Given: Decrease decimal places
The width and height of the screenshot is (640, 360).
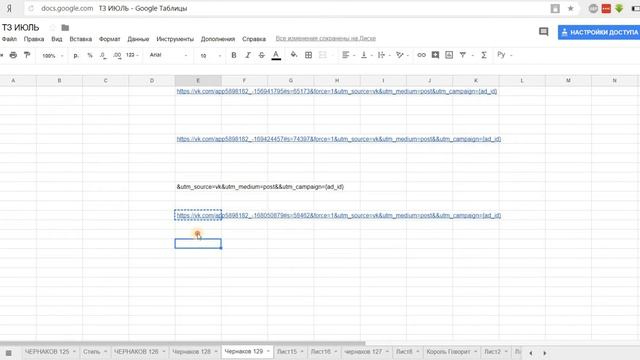Looking at the screenshot, I should pos(103,55).
